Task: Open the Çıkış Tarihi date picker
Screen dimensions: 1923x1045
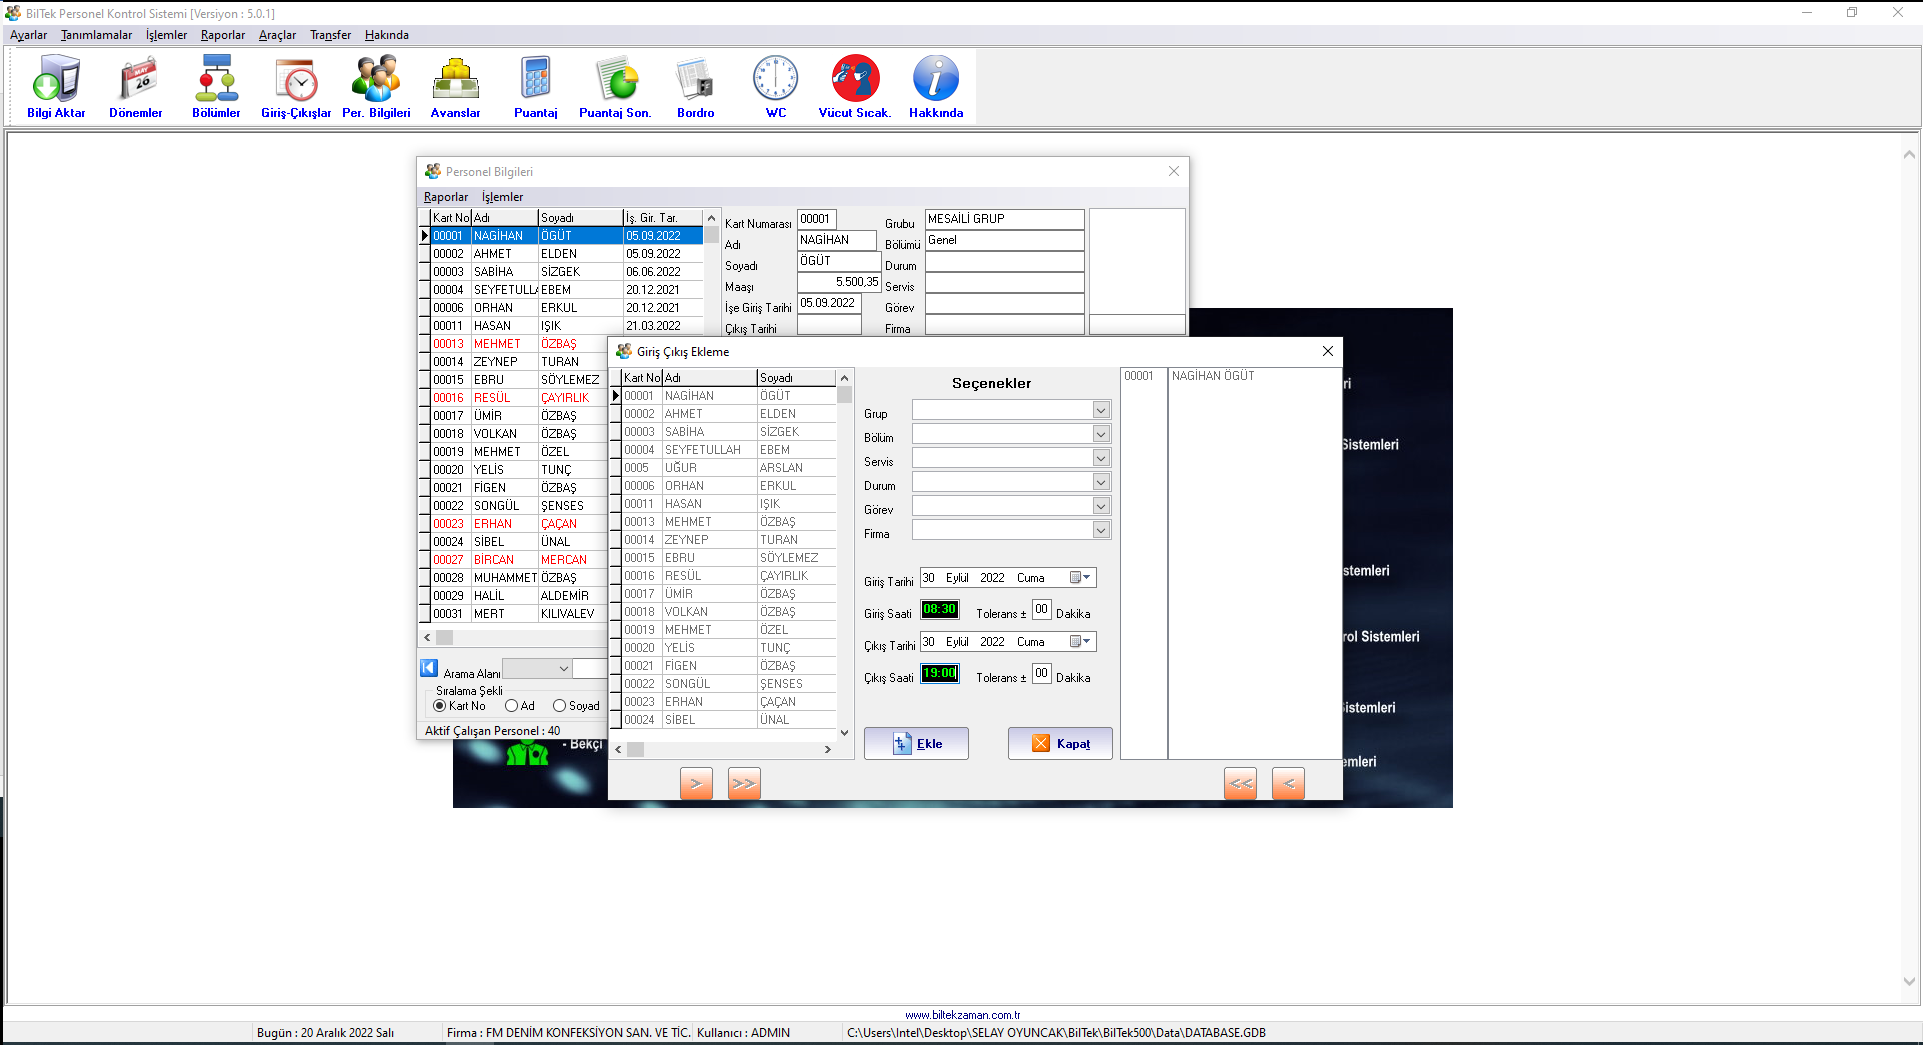Action: (1081, 642)
